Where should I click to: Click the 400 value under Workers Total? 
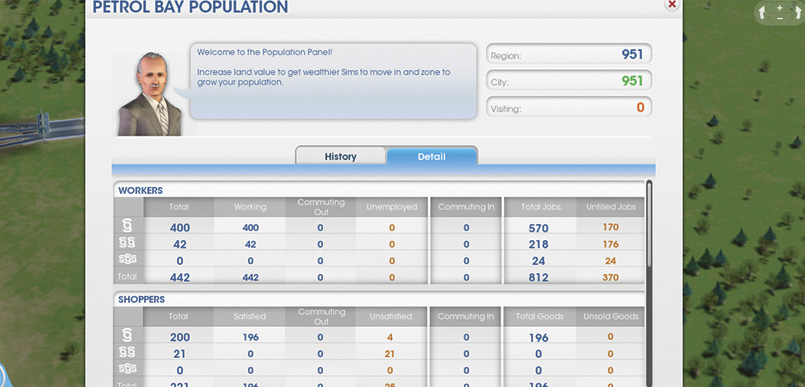click(180, 228)
